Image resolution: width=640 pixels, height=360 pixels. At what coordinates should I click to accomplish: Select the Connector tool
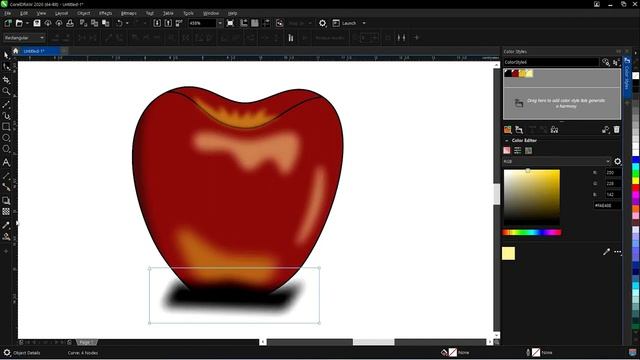click(x=6, y=187)
